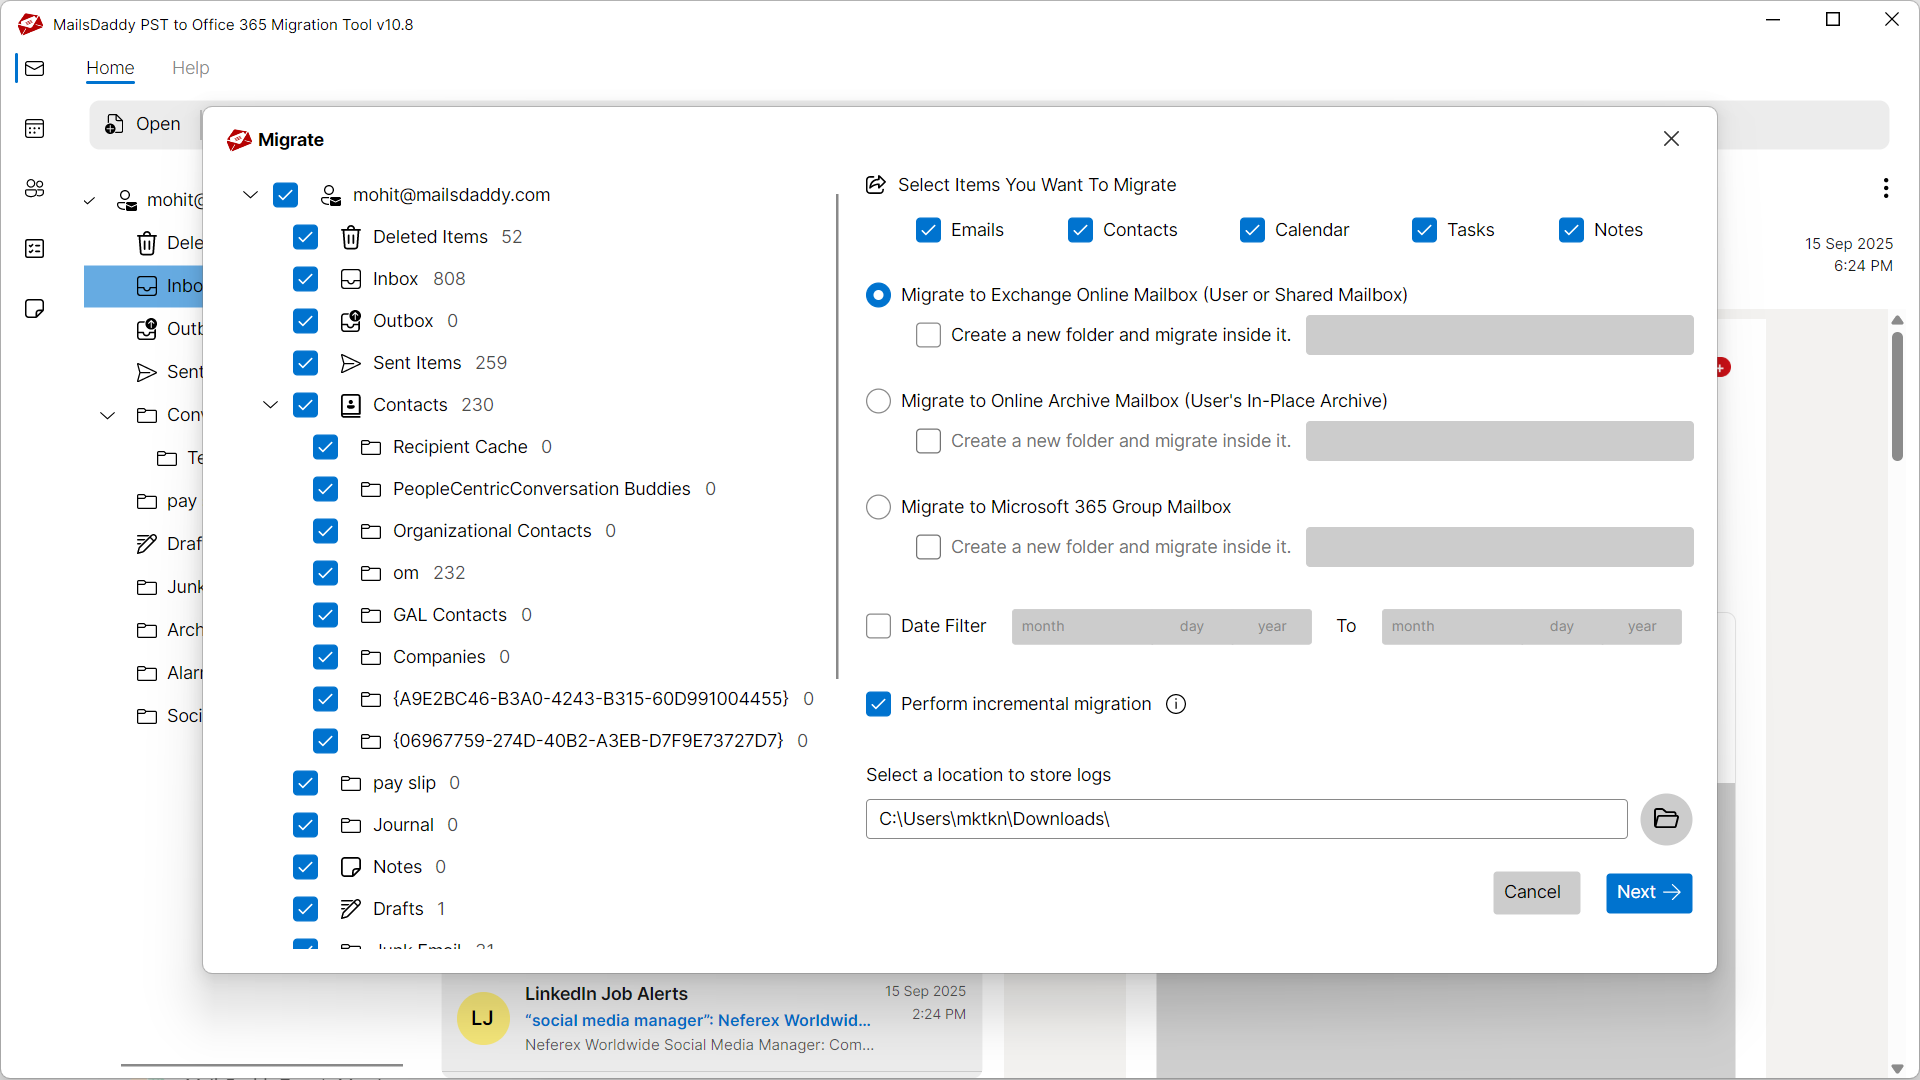Click the Journal folder icon in Migrate tree
The height and width of the screenshot is (1080, 1920).
350,825
